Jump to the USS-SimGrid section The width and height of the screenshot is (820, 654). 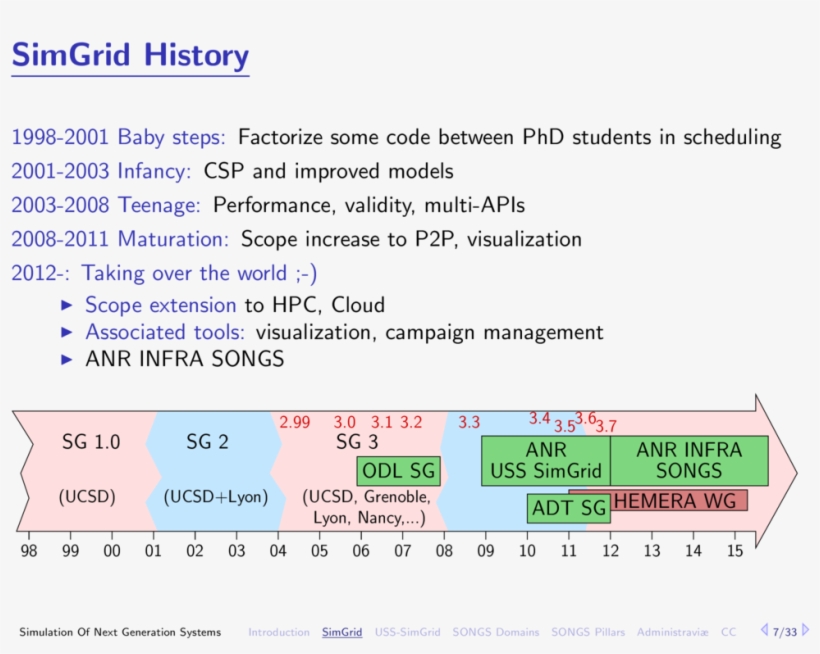pyautogui.click(x=407, y=632)
